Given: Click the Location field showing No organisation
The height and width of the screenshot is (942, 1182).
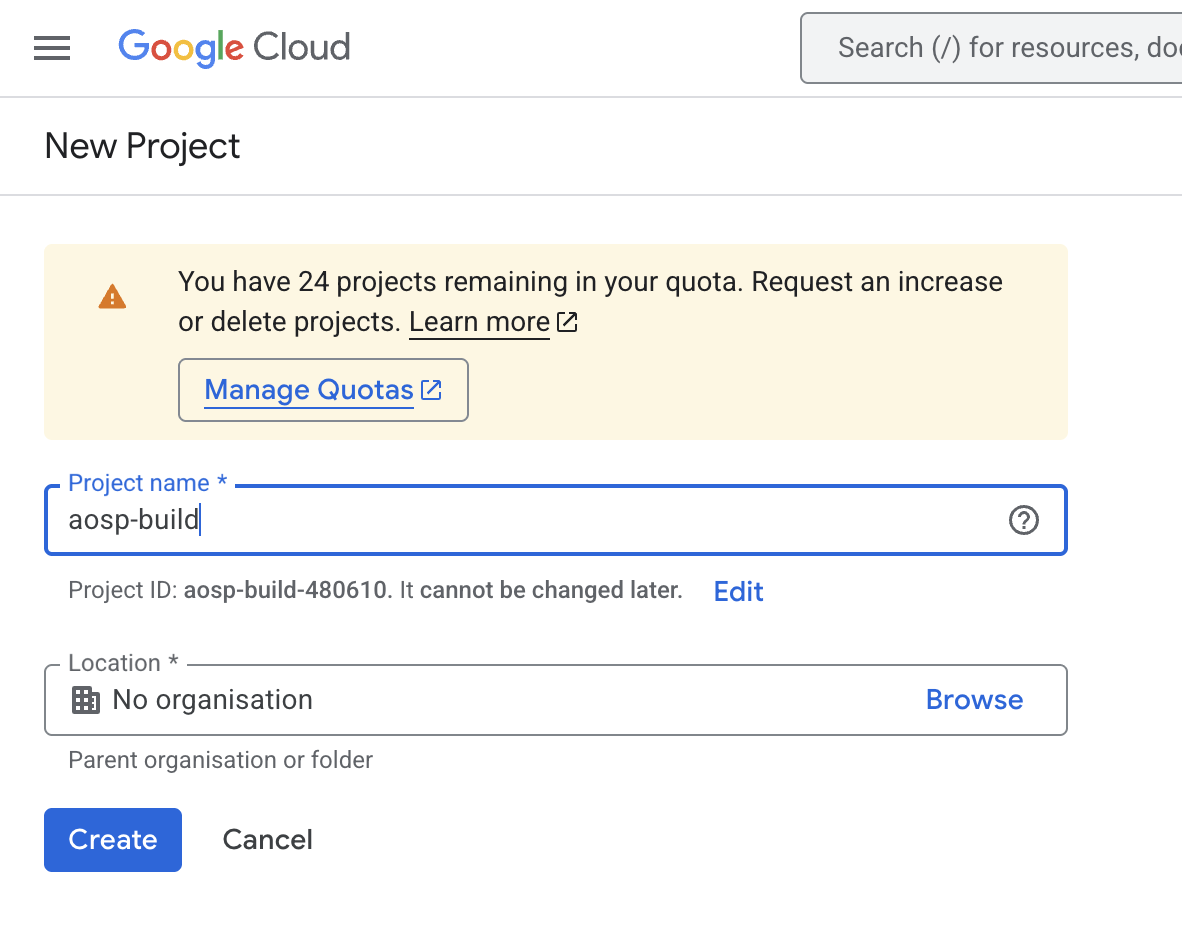Looking at the screenshot, I should point(480,700).
